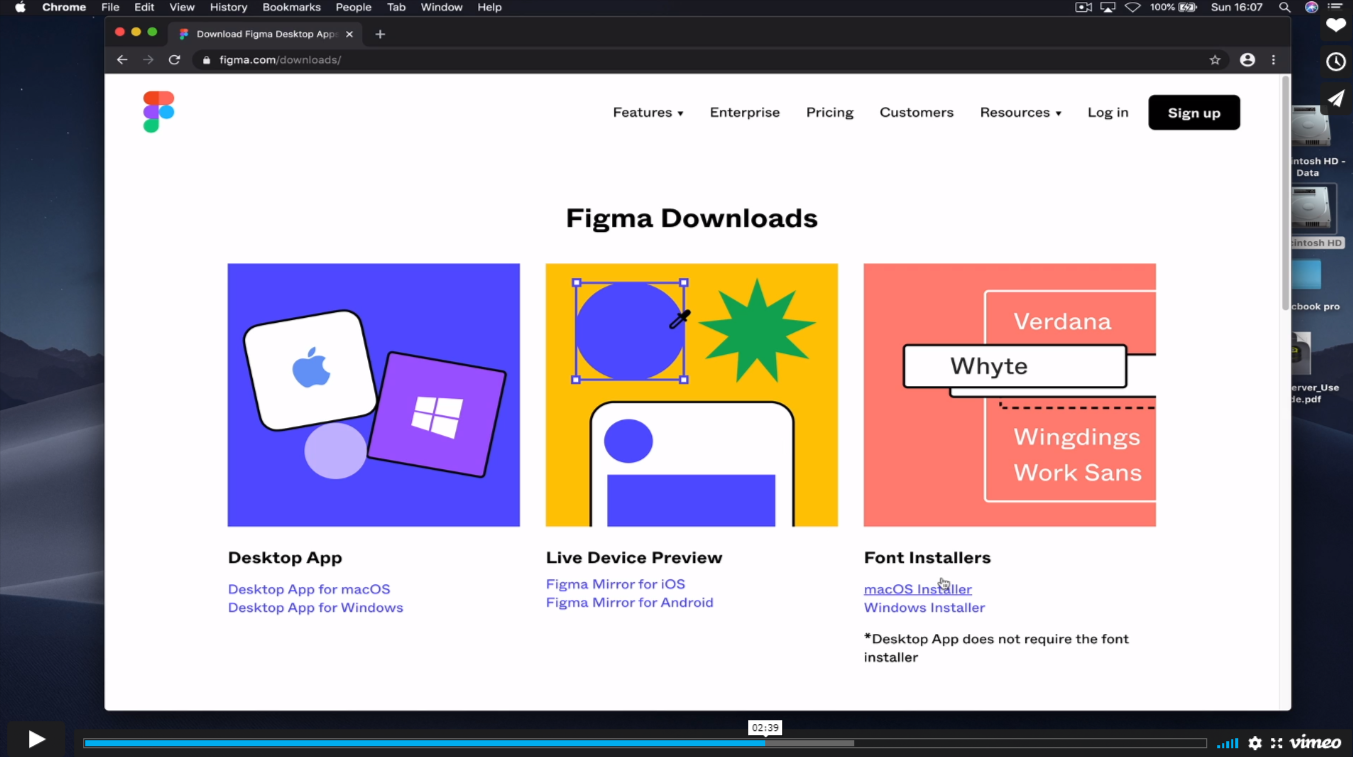Click Wi-Fi icon in menu bar
The image size is (1353, 757).
coord(1133,7)
